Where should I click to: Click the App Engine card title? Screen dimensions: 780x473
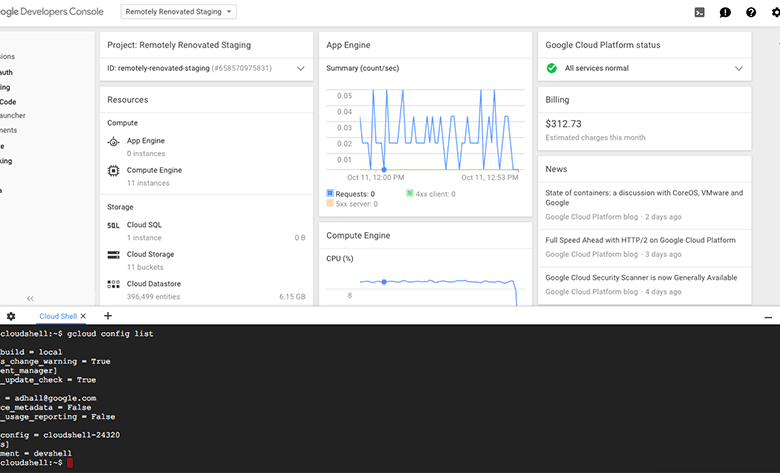(x=348, y=45)
